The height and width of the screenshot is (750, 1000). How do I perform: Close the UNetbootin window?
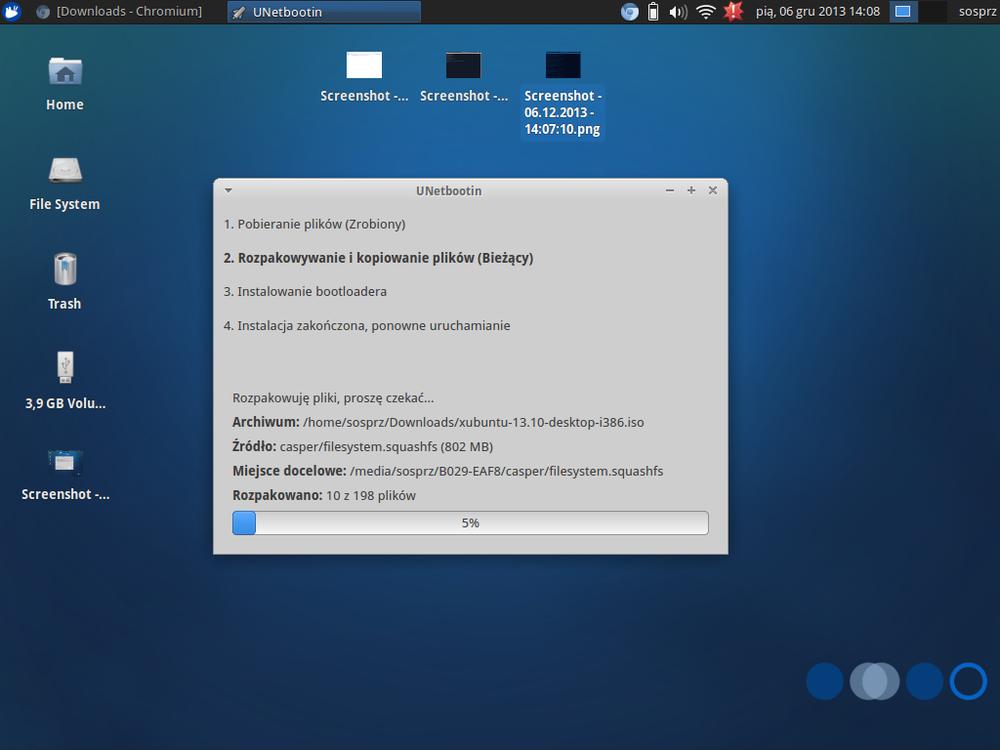(x=713, y=190)
